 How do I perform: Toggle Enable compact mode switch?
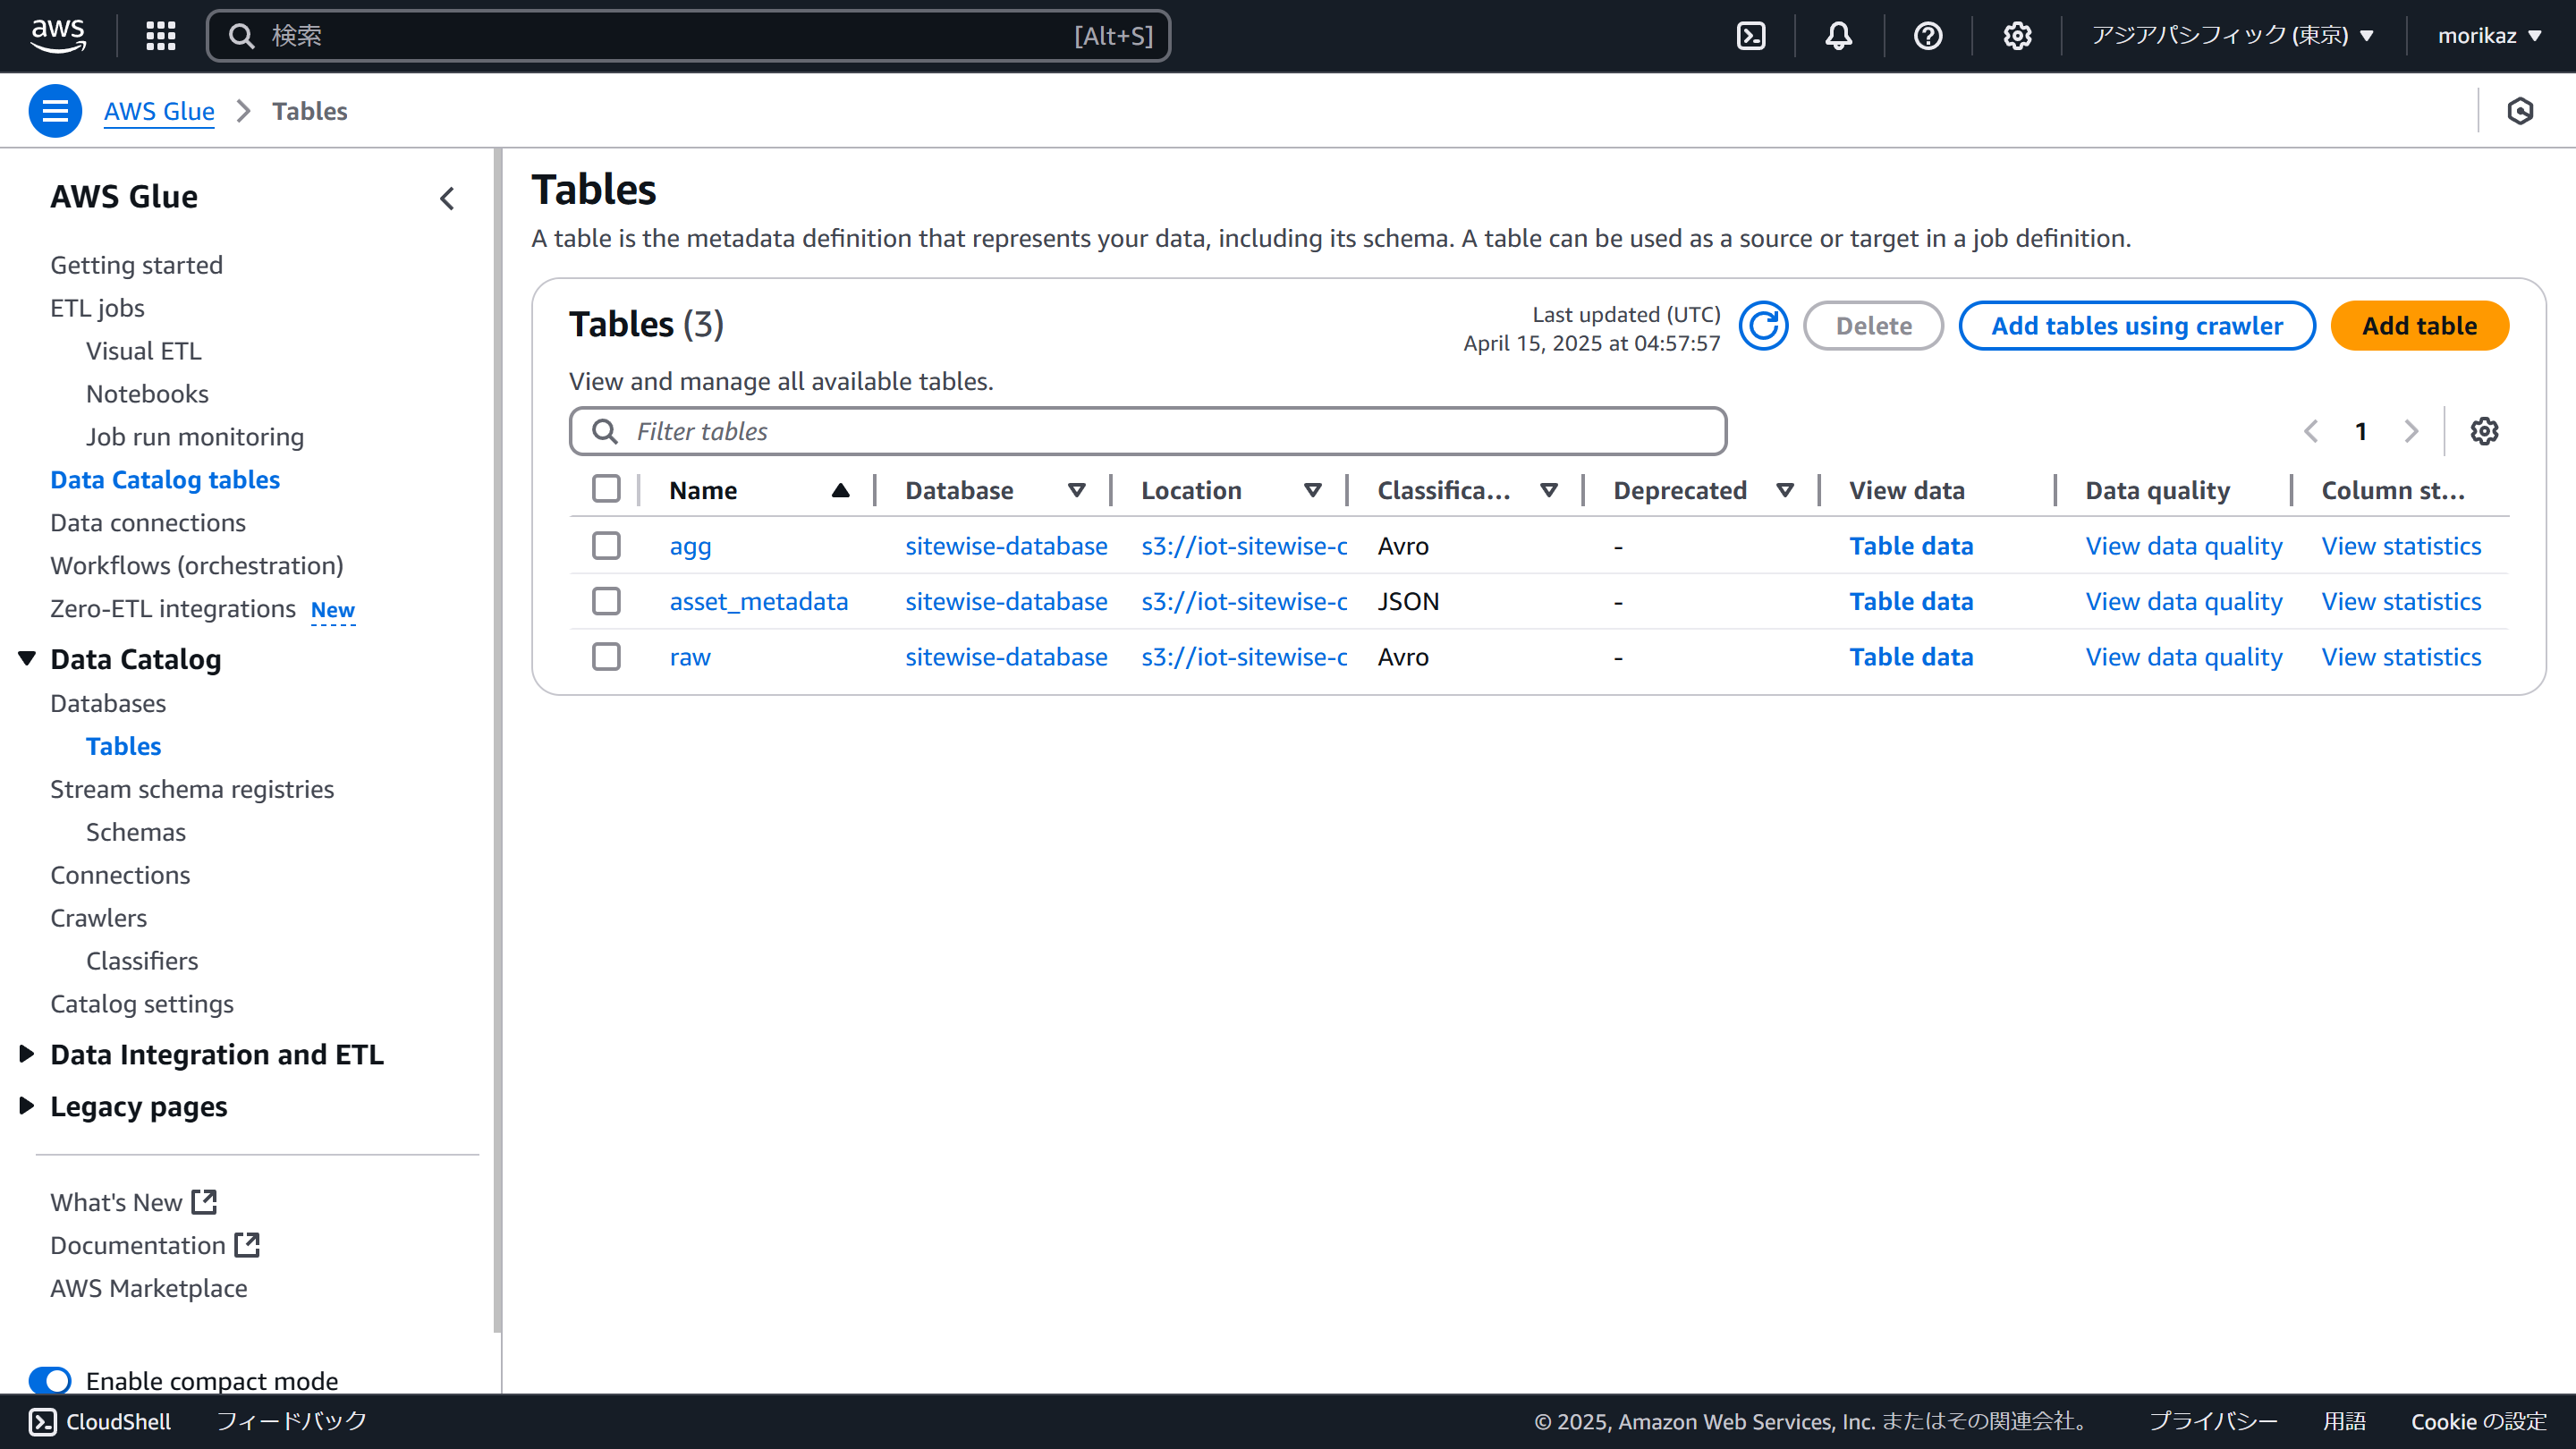[x=50, y=1380]
